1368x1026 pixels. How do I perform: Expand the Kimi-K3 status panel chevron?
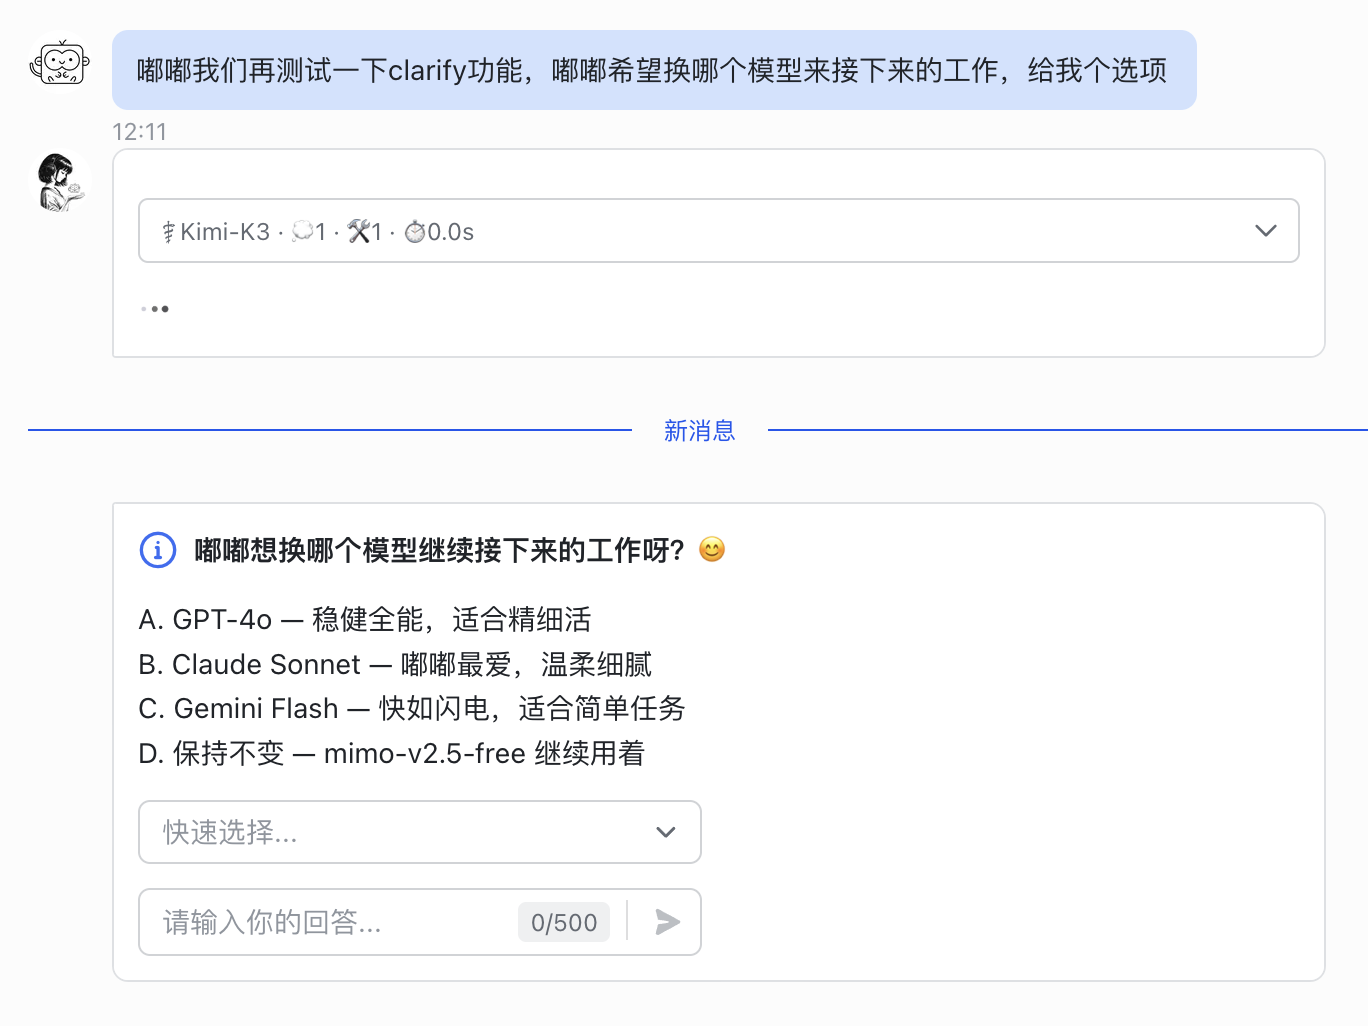[1265, 231]
